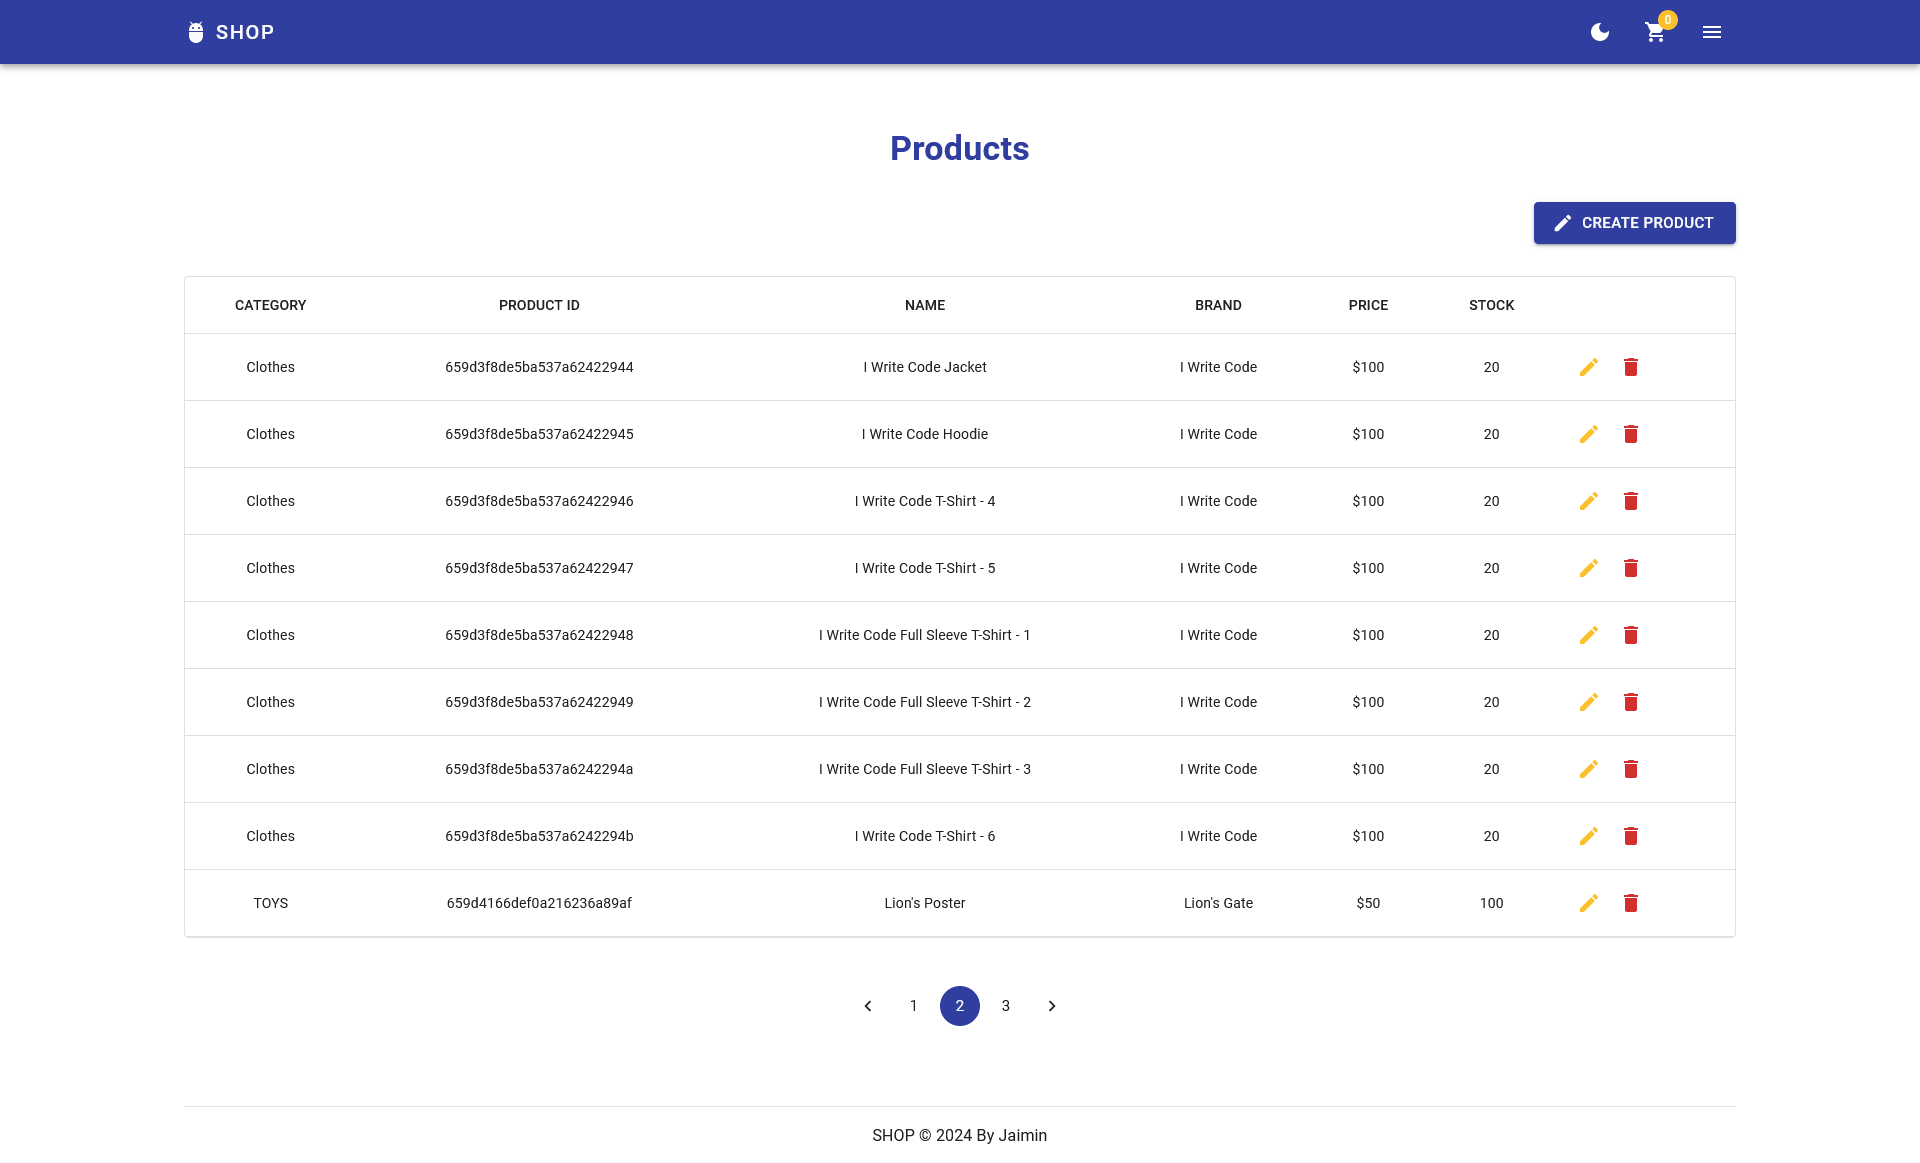Open the shopping cart
Viewport: 1920px width, 1163px height.
pyautogui.click(x=1655, y=33)
